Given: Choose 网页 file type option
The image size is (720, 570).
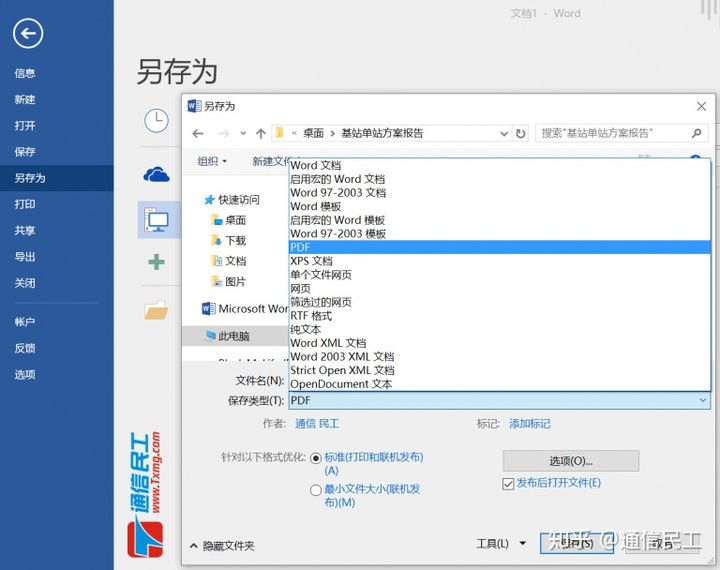Looking at the screenshot, I should tap(500, 288).
